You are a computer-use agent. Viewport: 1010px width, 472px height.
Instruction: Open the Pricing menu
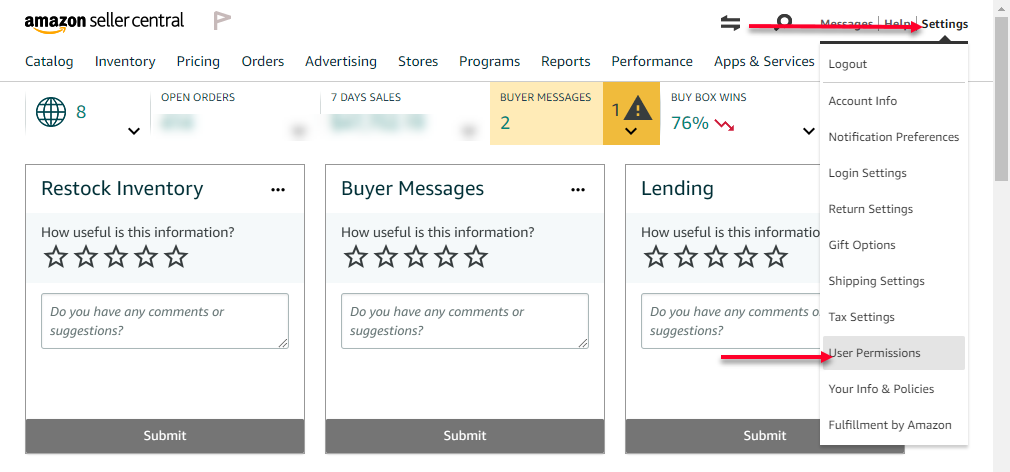click(x=198, y=61)
